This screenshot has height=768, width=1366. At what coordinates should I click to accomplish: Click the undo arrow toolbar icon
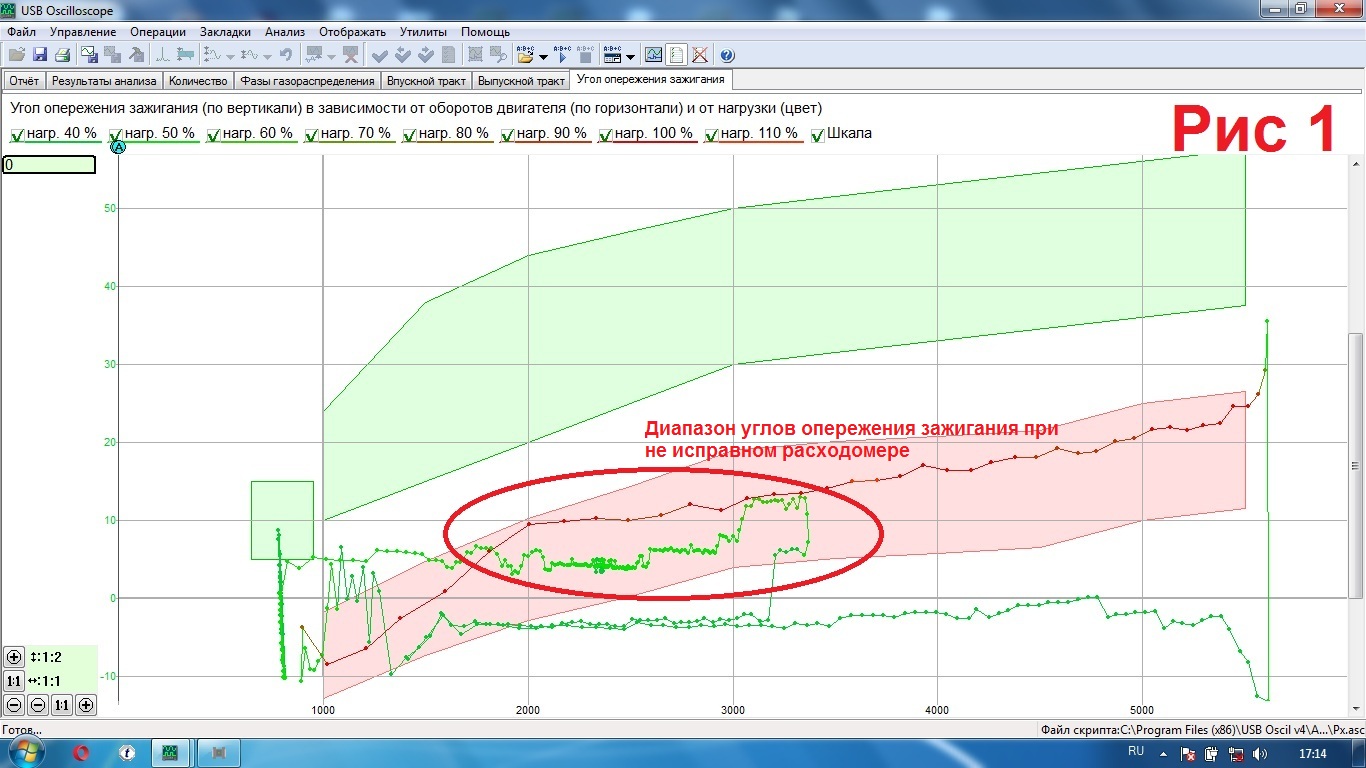pos(285,55)
